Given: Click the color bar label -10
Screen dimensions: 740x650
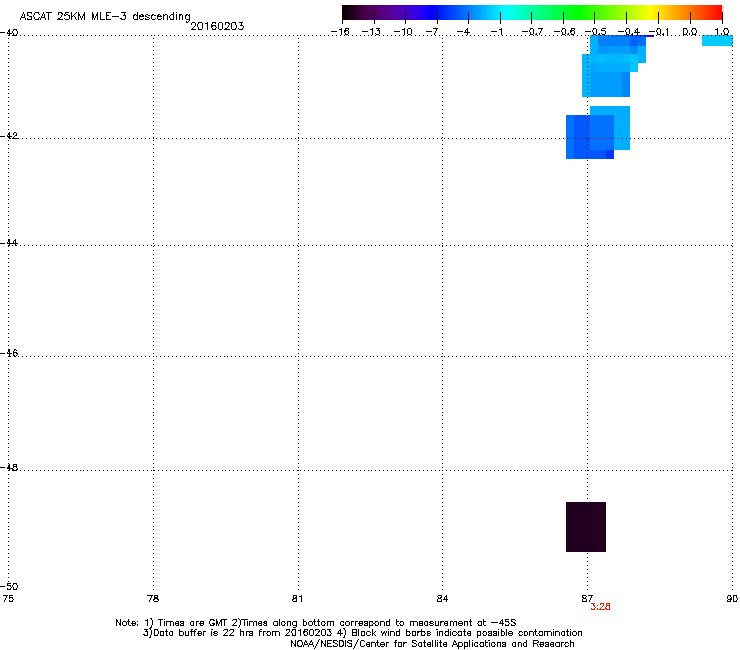Looking at the screenshot, I should [x=403, y=32].
